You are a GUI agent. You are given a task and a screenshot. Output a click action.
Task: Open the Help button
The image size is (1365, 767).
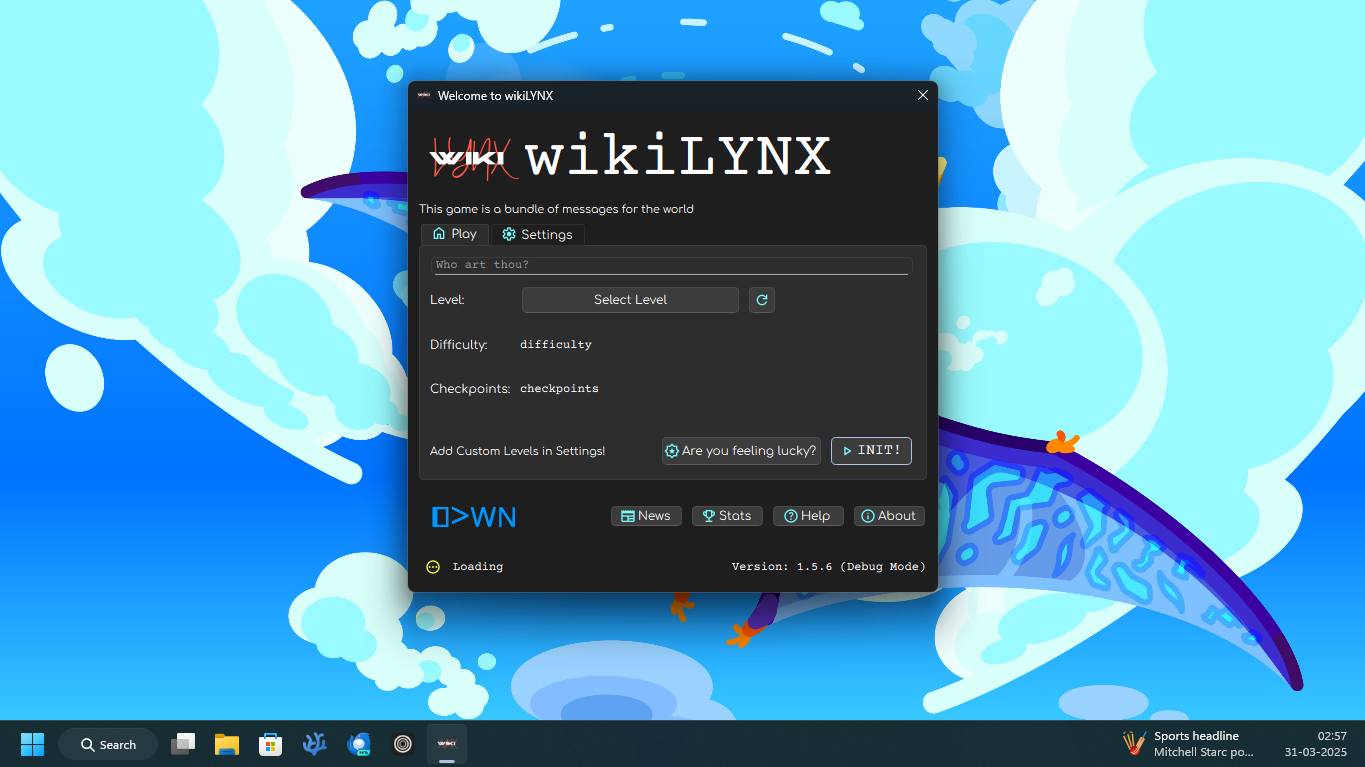(807, 516)
